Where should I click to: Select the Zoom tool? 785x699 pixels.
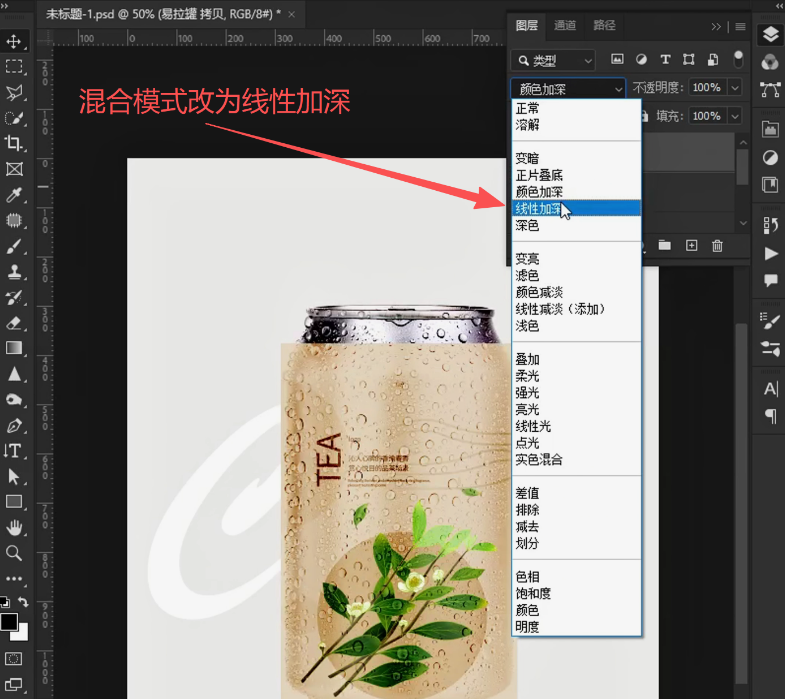14,553
